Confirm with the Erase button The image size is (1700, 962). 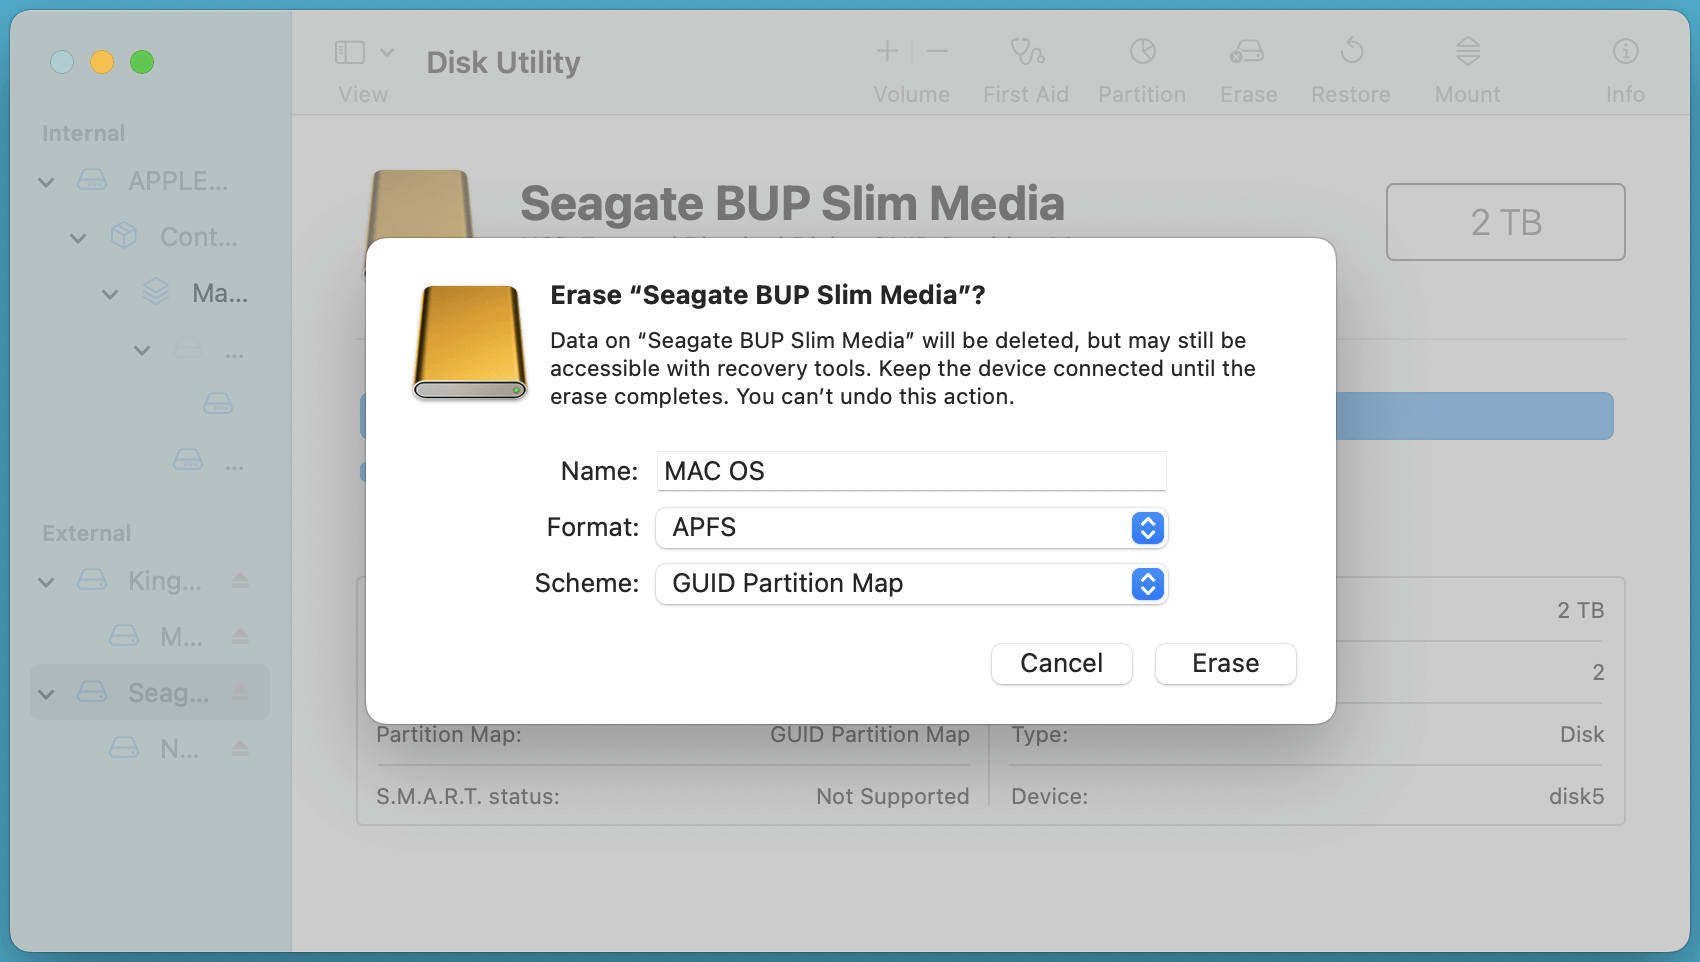click(x=1225, y=664)
